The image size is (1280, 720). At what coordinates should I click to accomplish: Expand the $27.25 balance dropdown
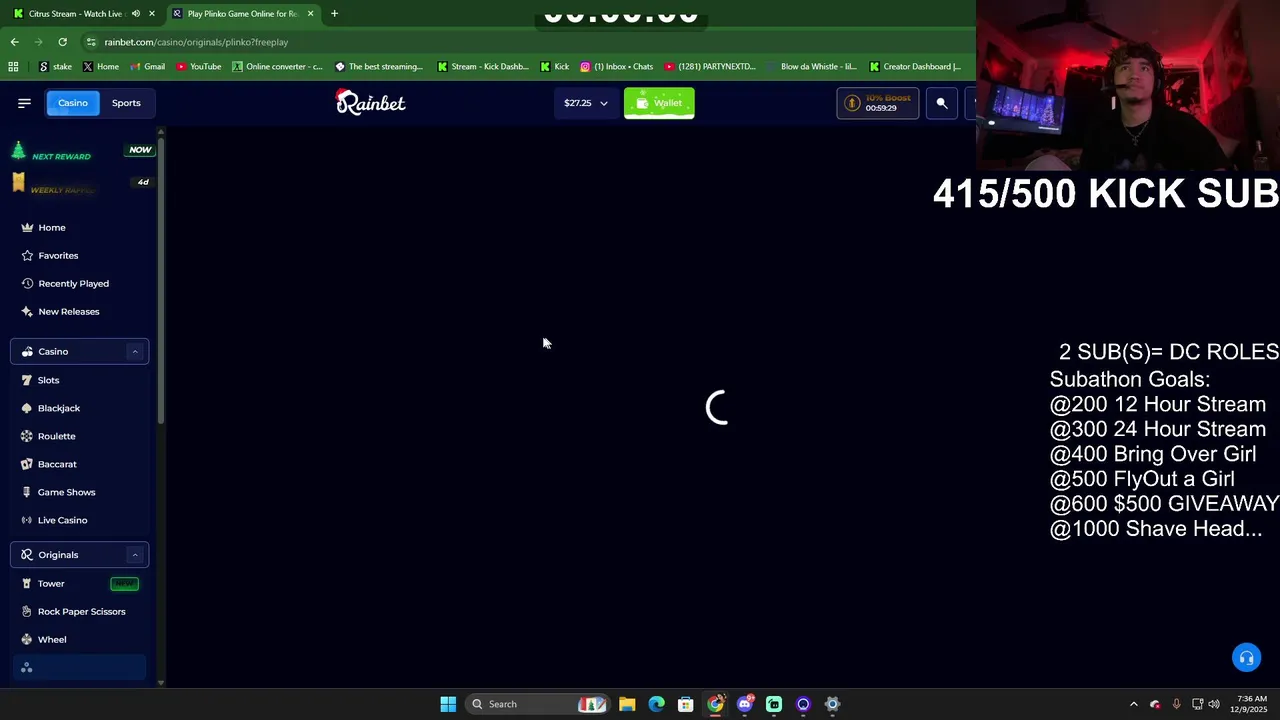[585, 103]
